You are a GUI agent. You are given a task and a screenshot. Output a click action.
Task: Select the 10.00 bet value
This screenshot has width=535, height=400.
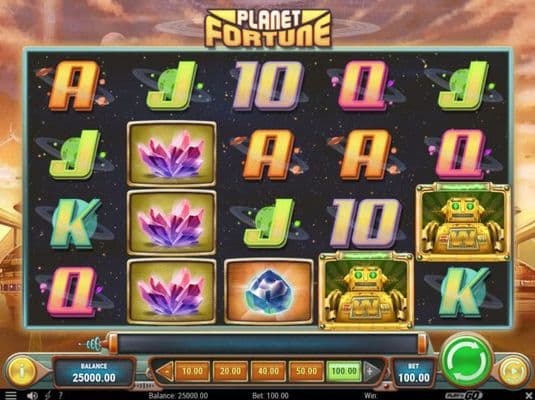click(192, 371)
